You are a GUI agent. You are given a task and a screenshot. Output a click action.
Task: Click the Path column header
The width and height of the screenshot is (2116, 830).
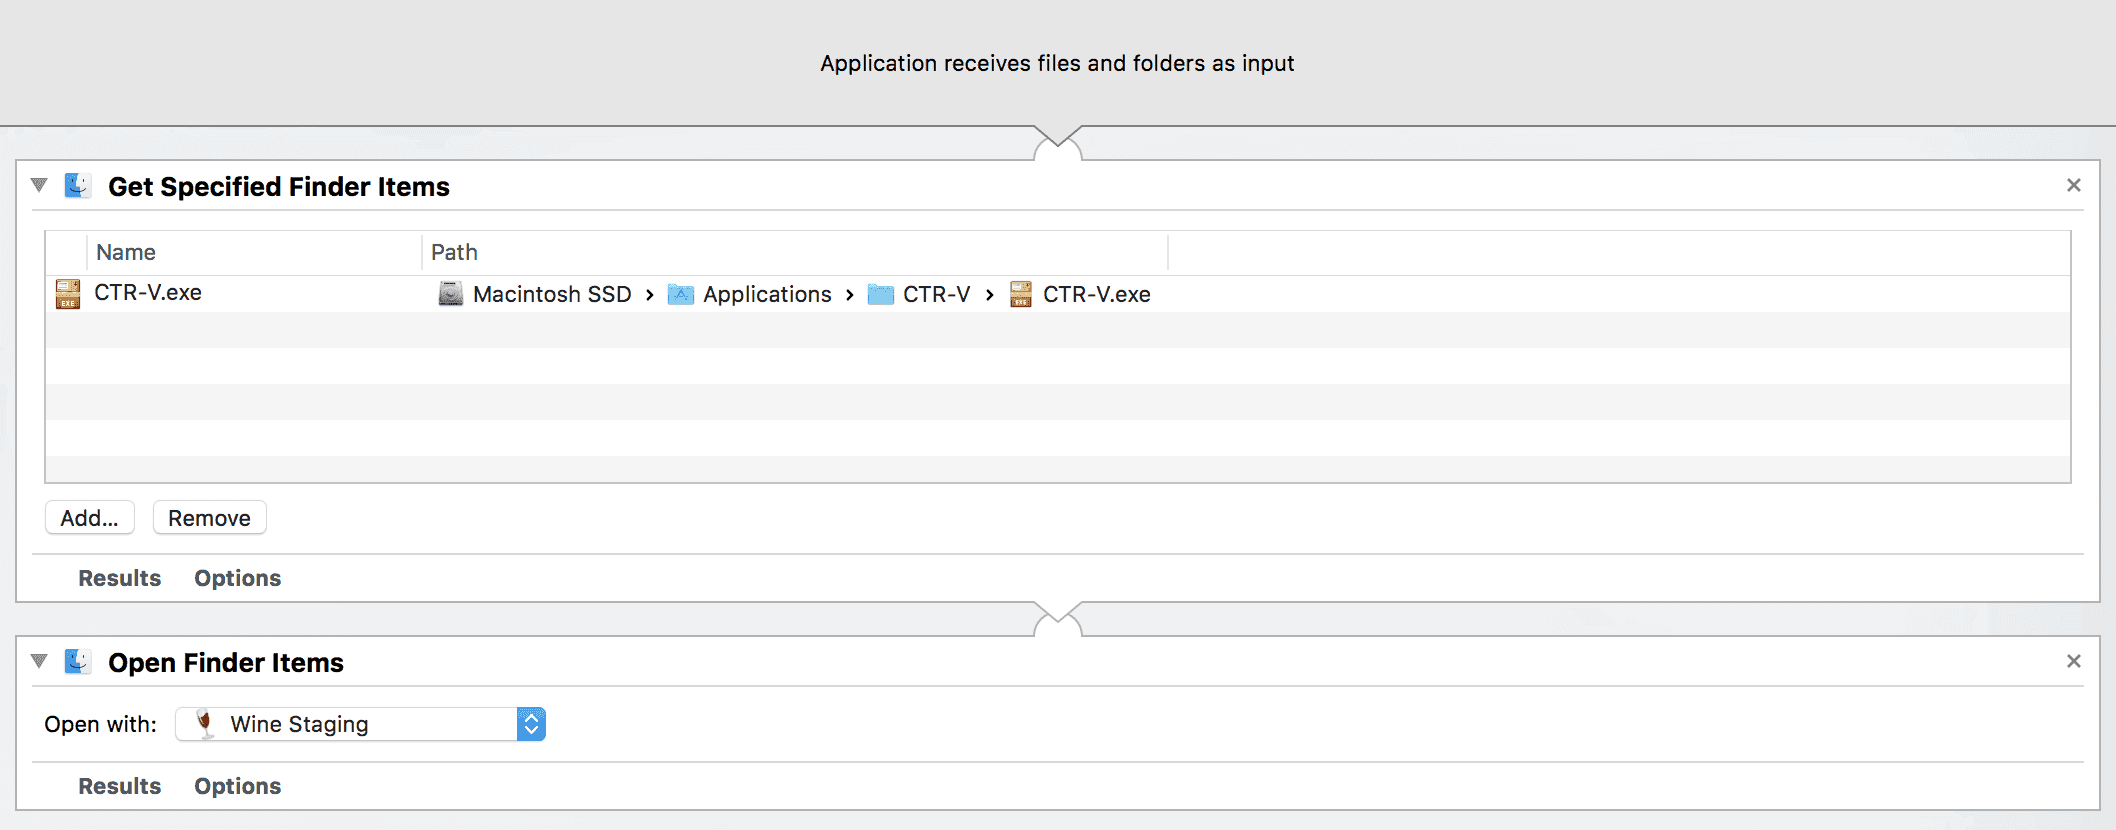(795, 252)
